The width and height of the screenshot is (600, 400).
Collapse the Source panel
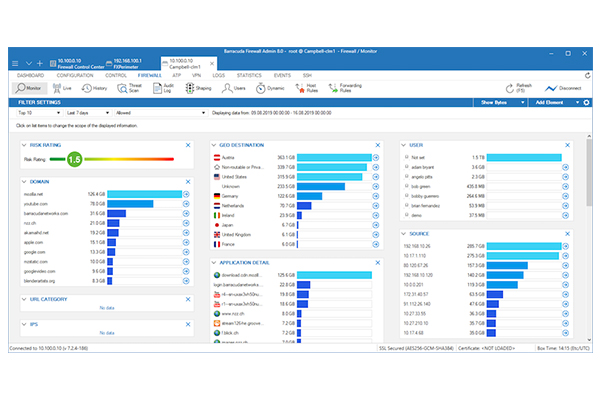(x=404, y=233)
